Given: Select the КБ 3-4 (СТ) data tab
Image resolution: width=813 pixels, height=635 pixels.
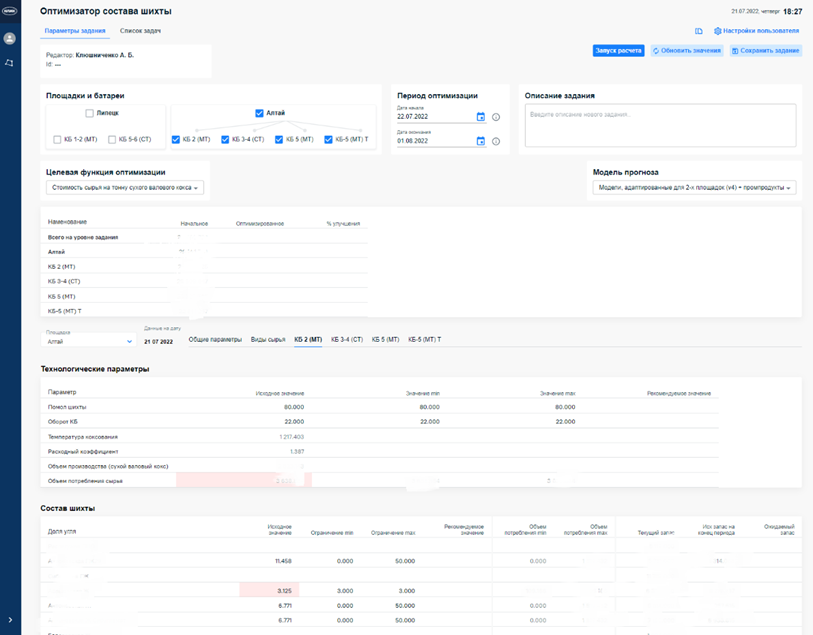Looking at the screenshot, I should click(347, 340).
